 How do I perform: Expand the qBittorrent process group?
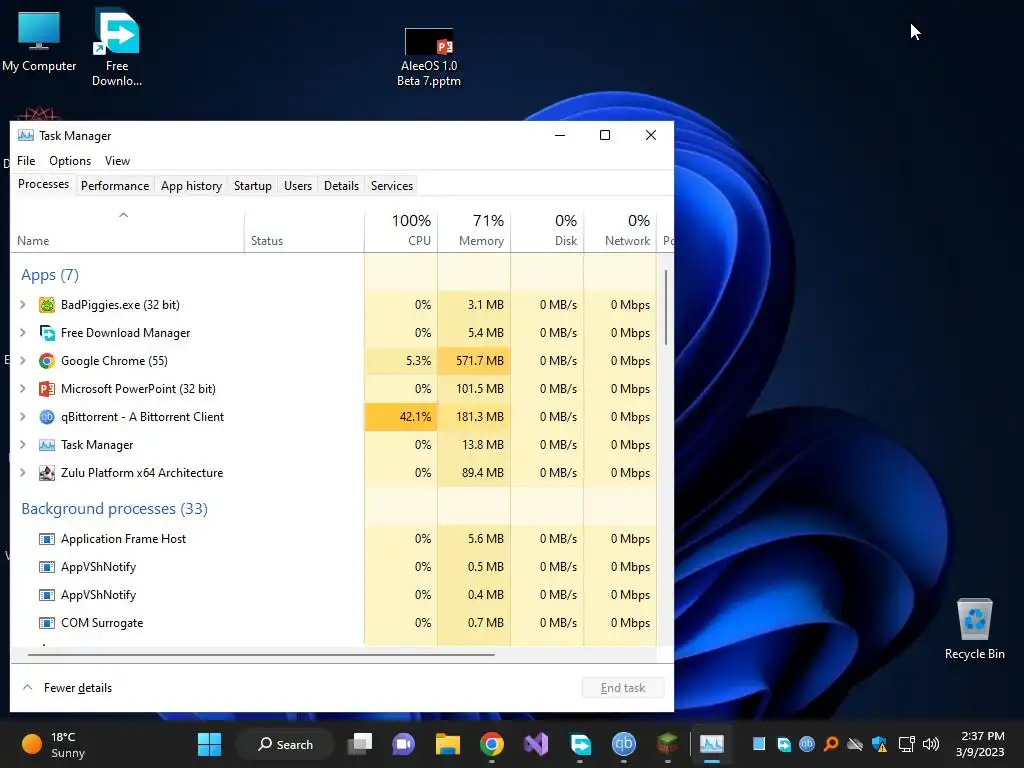(23, 417)
